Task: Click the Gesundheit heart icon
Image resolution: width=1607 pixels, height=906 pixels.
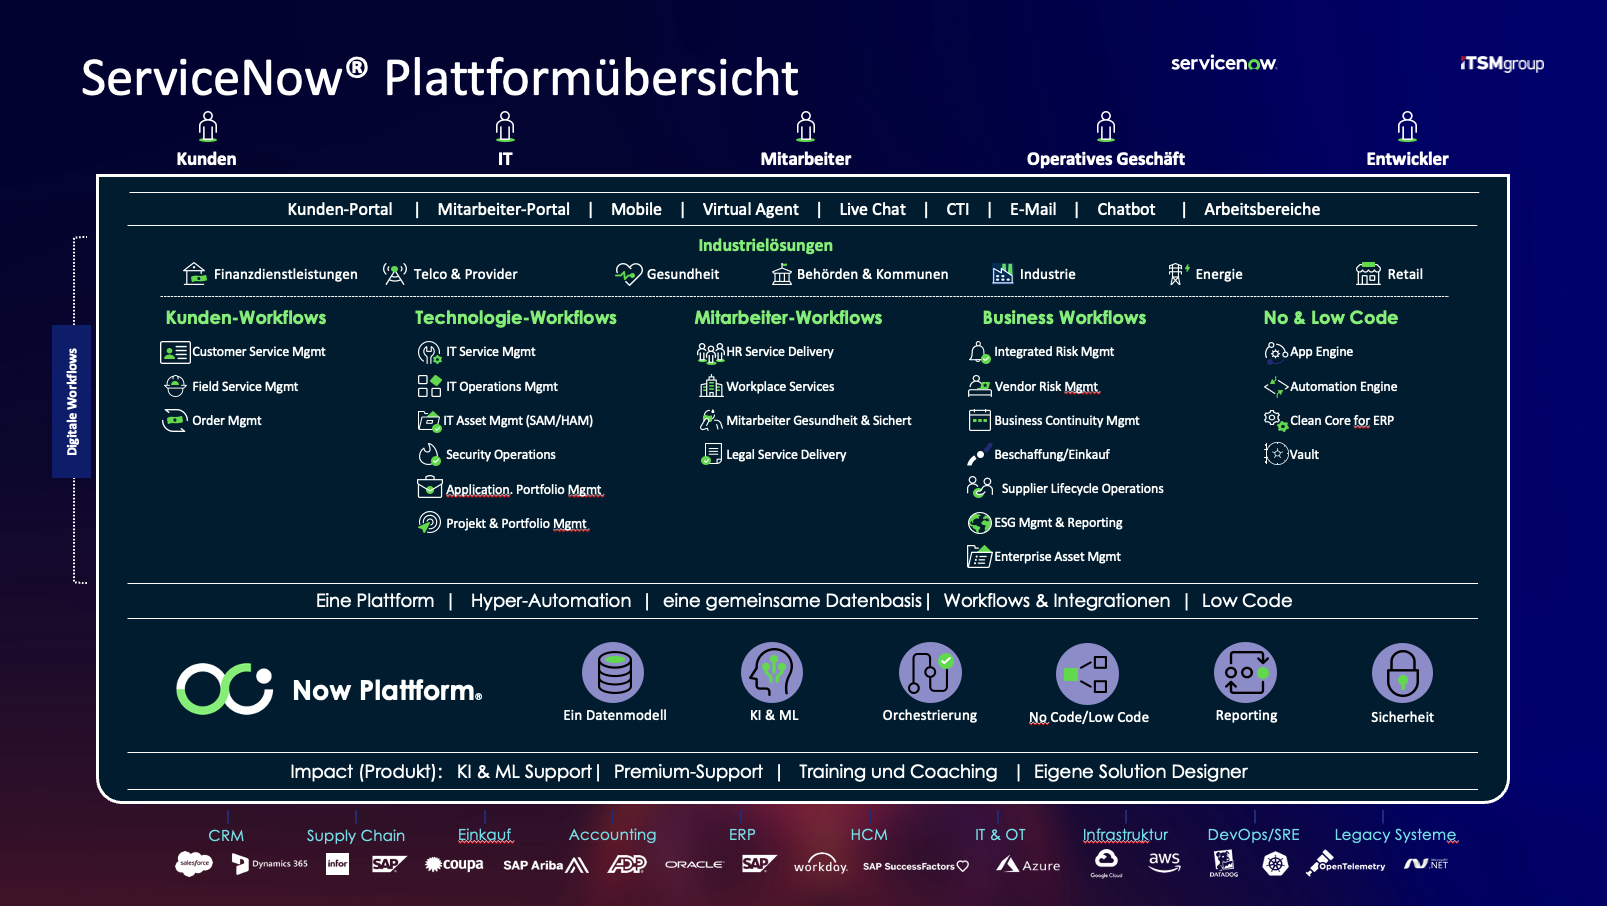Action: click(x=628, y=273)
